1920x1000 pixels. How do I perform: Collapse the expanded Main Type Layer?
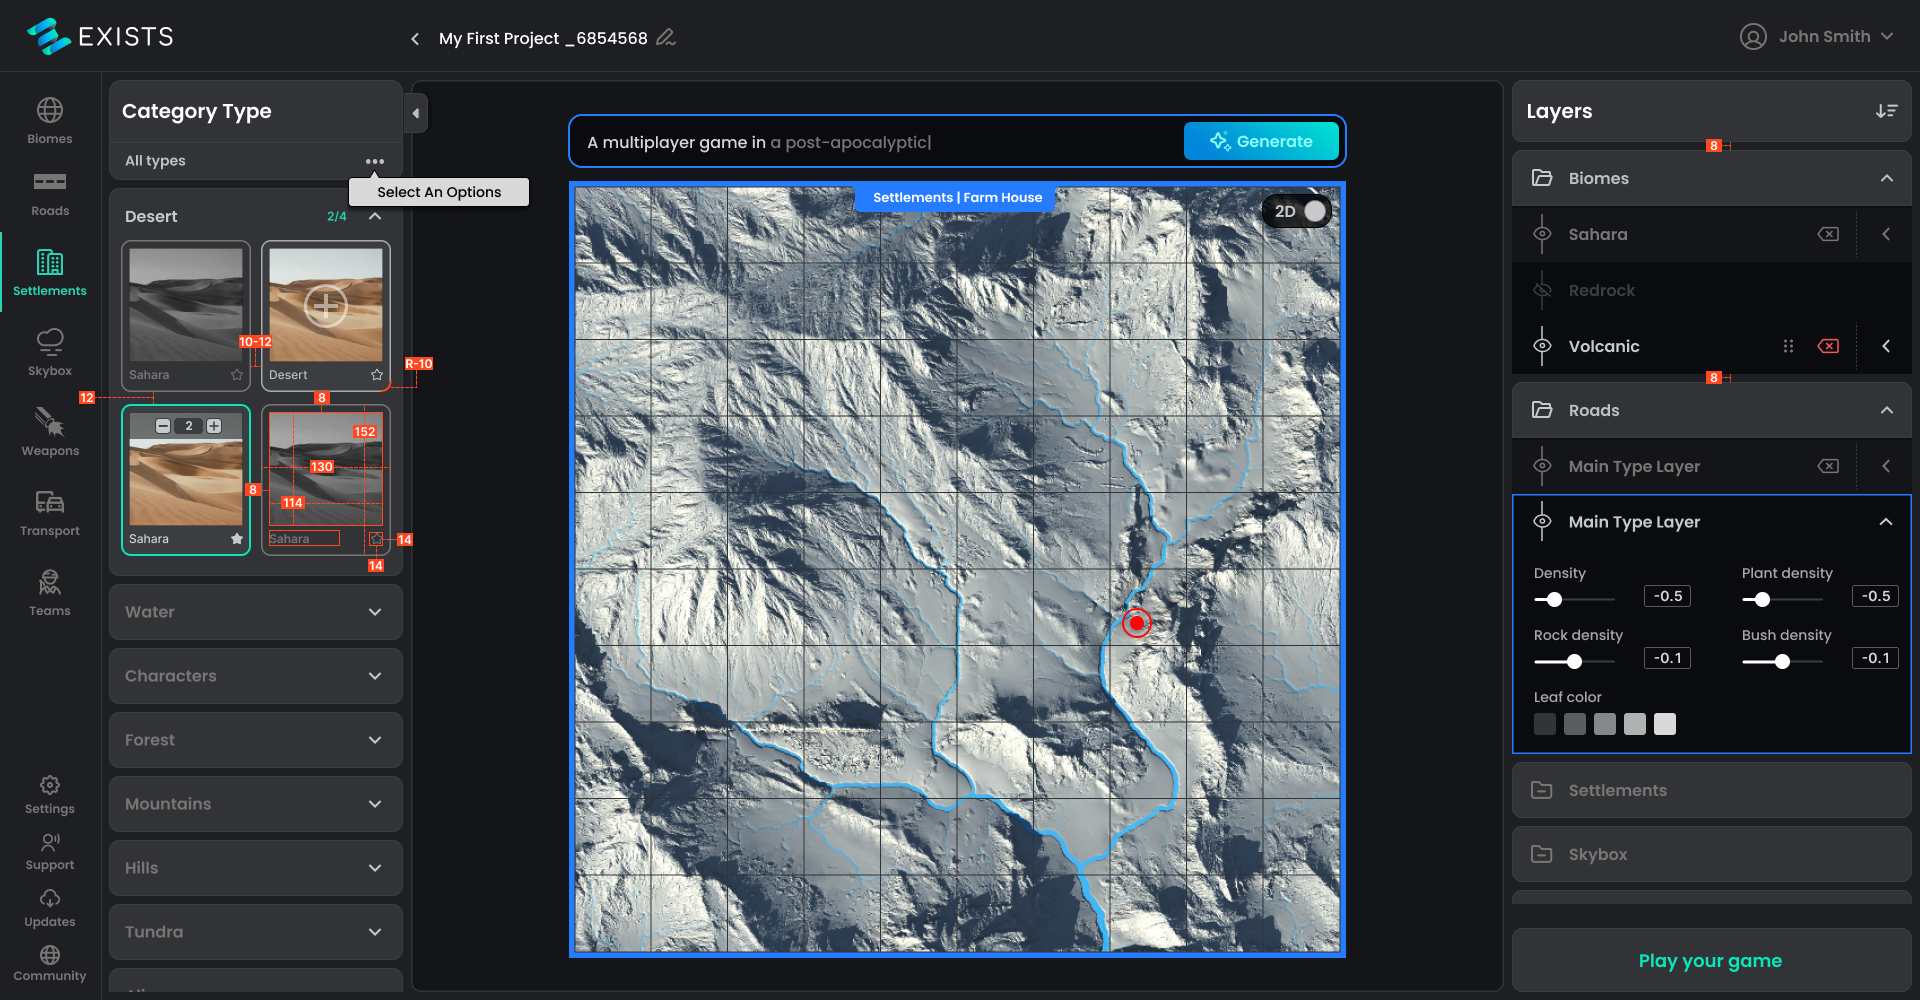[1886, 522]
